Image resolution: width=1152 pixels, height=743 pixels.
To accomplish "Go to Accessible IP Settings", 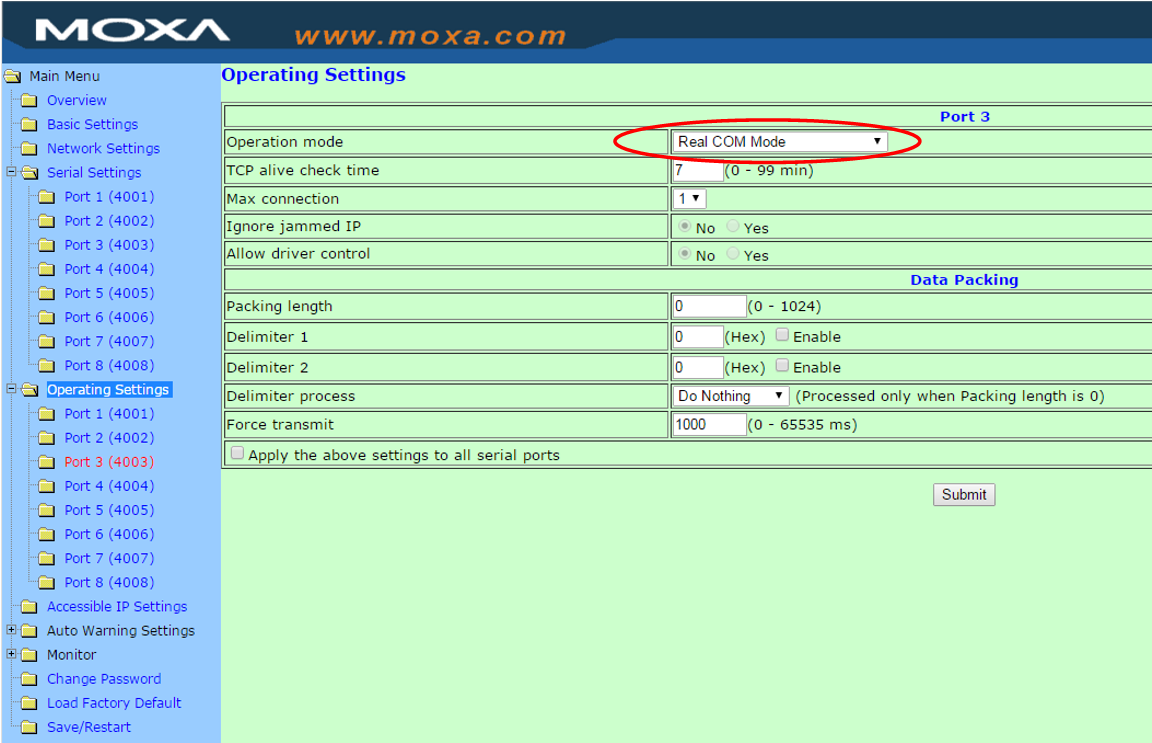I will pyautogui.click(x=117, y=606).
